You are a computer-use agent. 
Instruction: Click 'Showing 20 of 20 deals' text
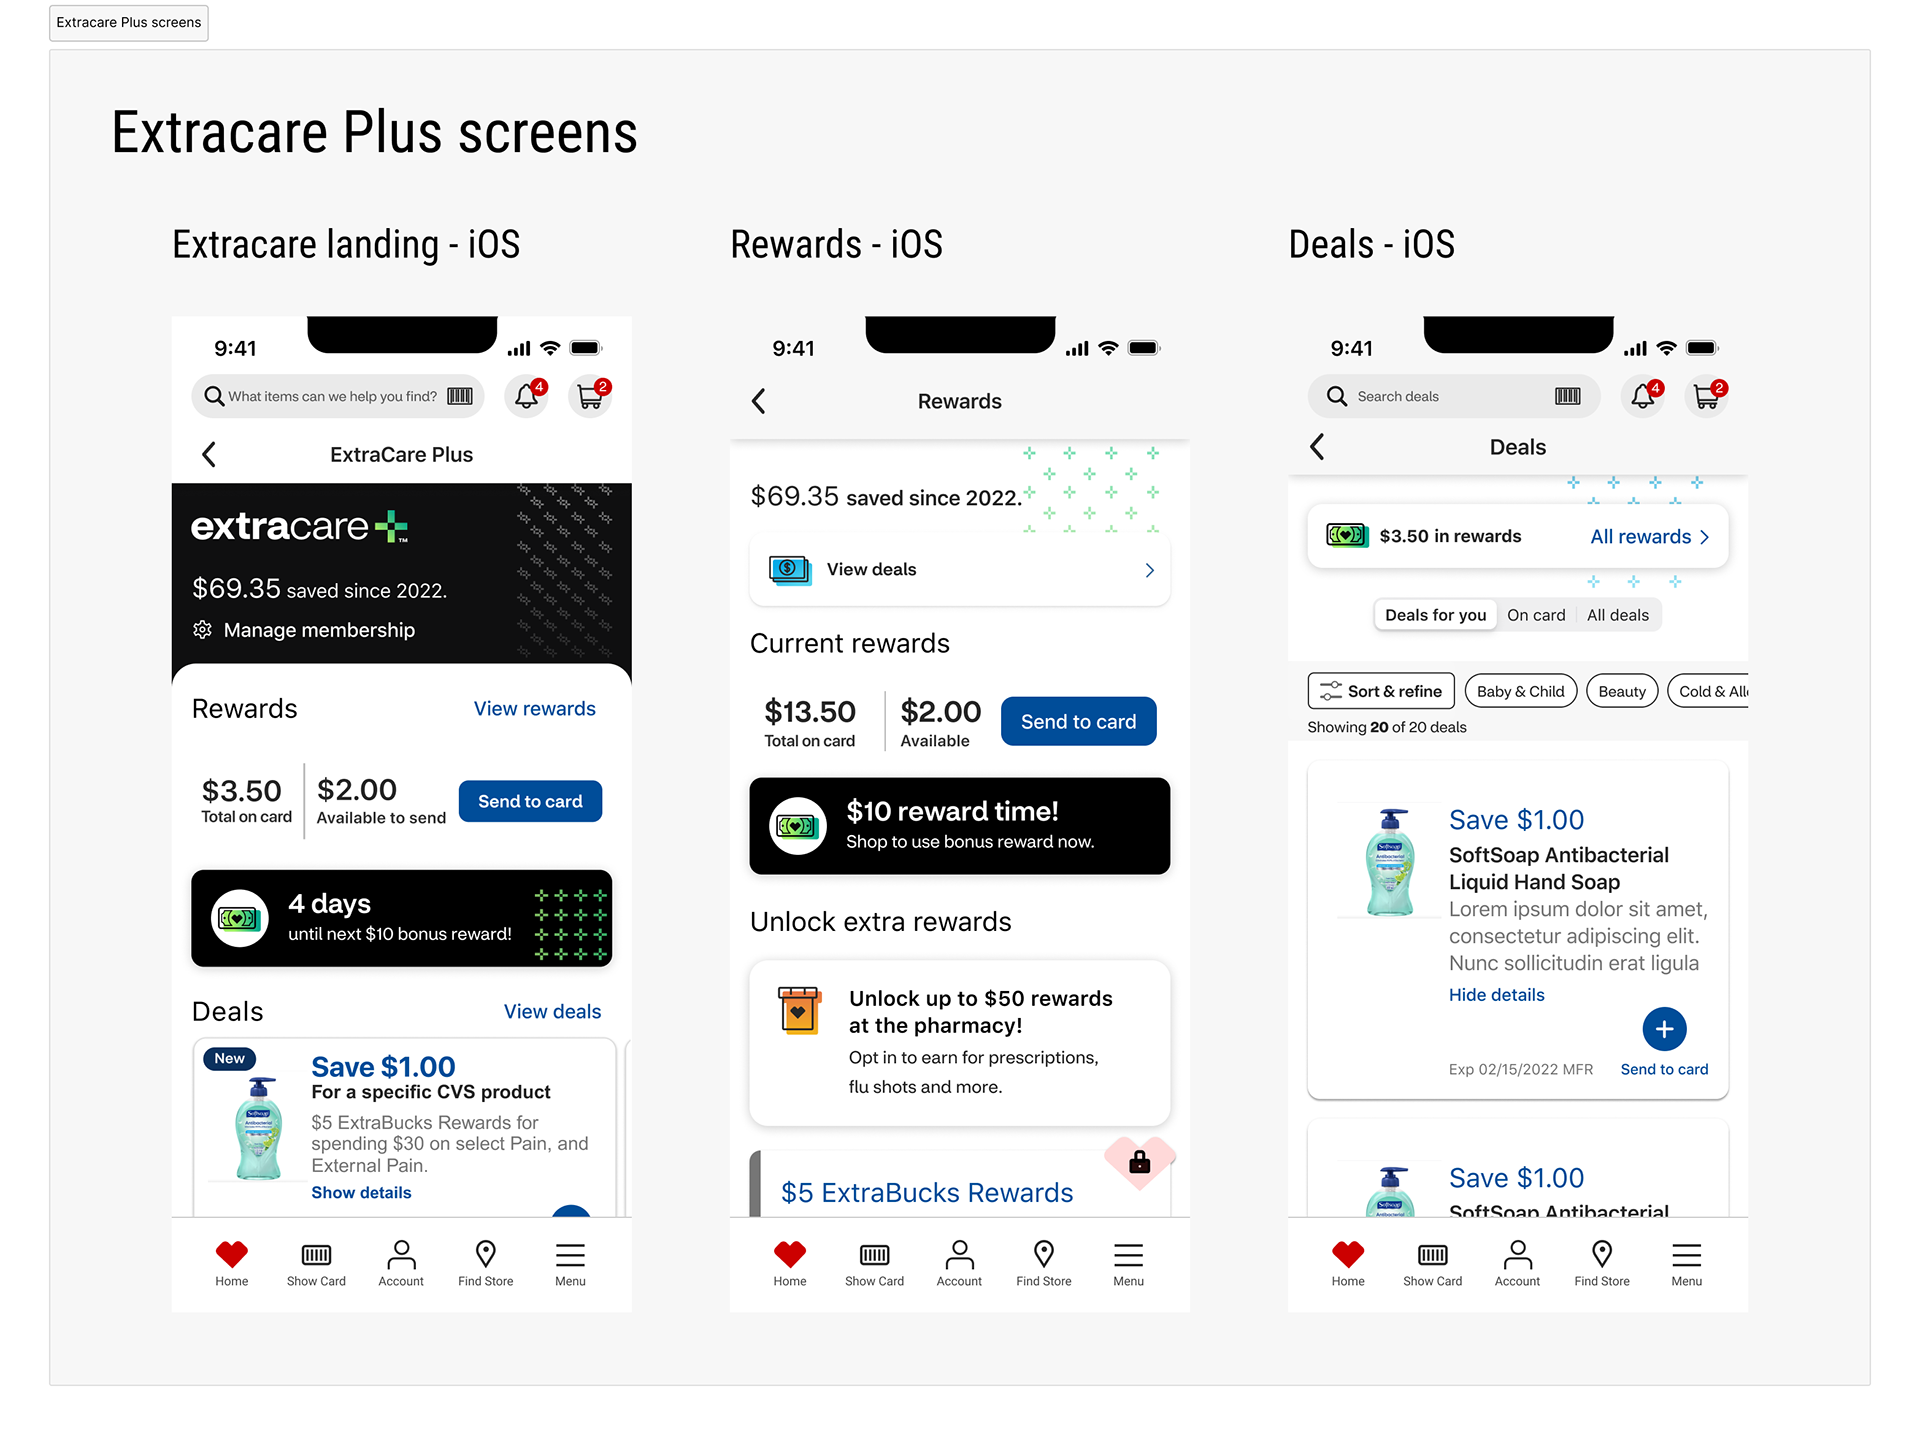[x=1386, y=727]
